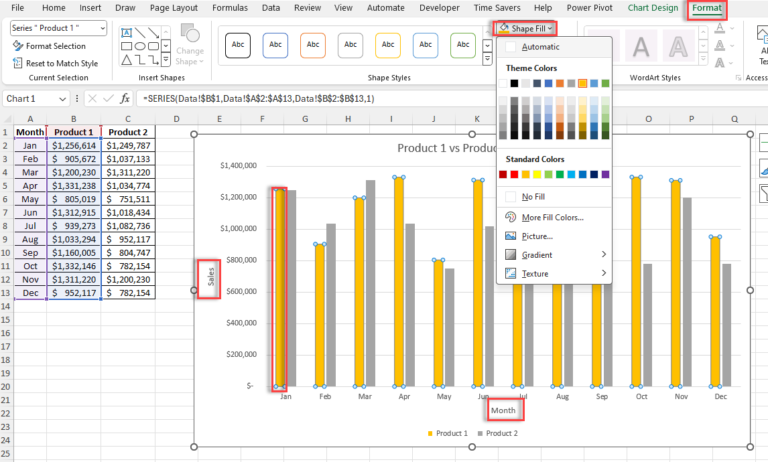Select column header D

(x=176, y=119)
